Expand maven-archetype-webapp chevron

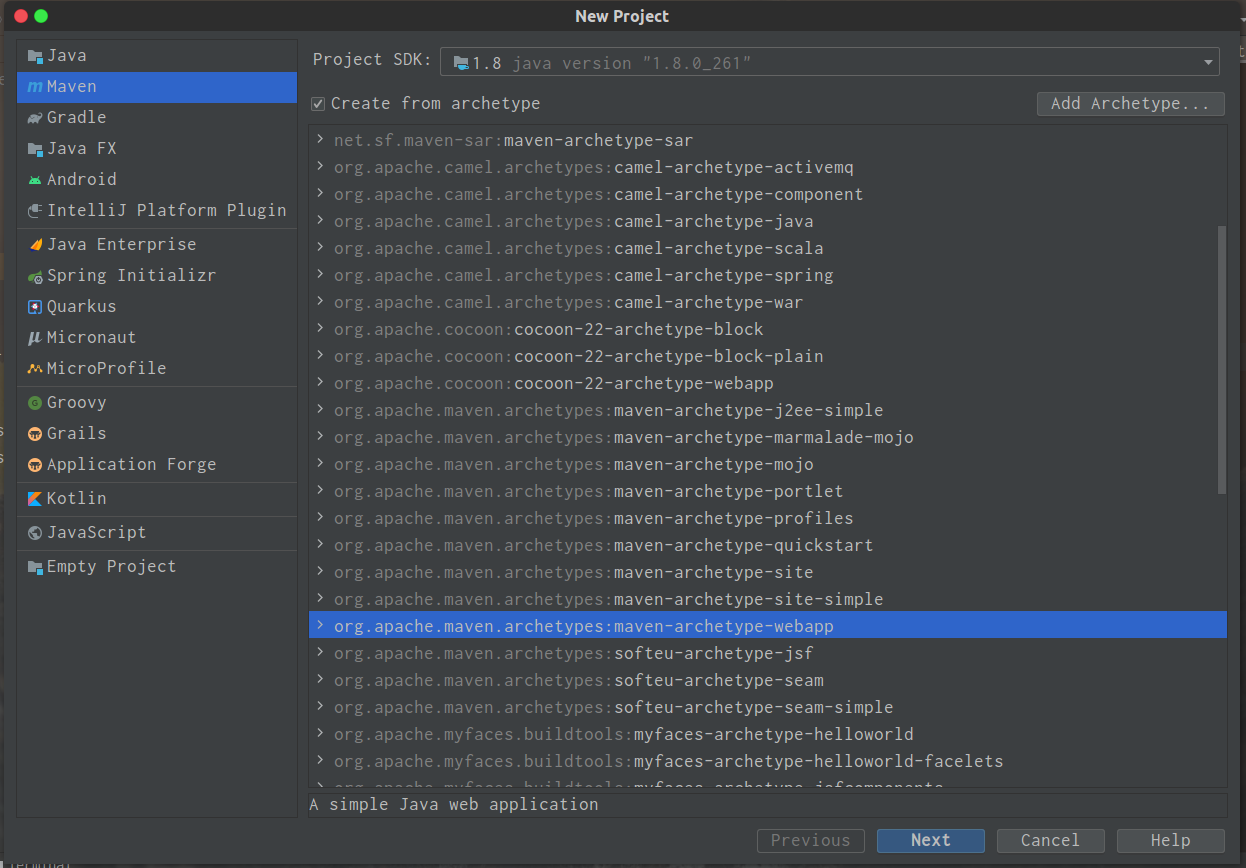pyautogui.click(x=320, y=626)
